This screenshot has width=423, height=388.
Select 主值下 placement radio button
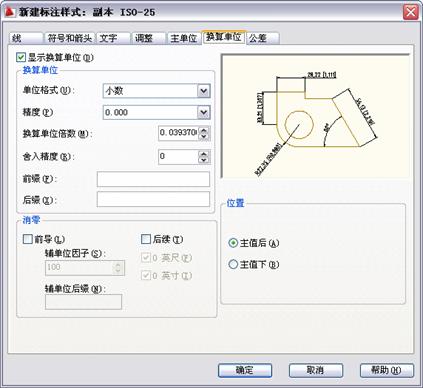pos(233,265)
